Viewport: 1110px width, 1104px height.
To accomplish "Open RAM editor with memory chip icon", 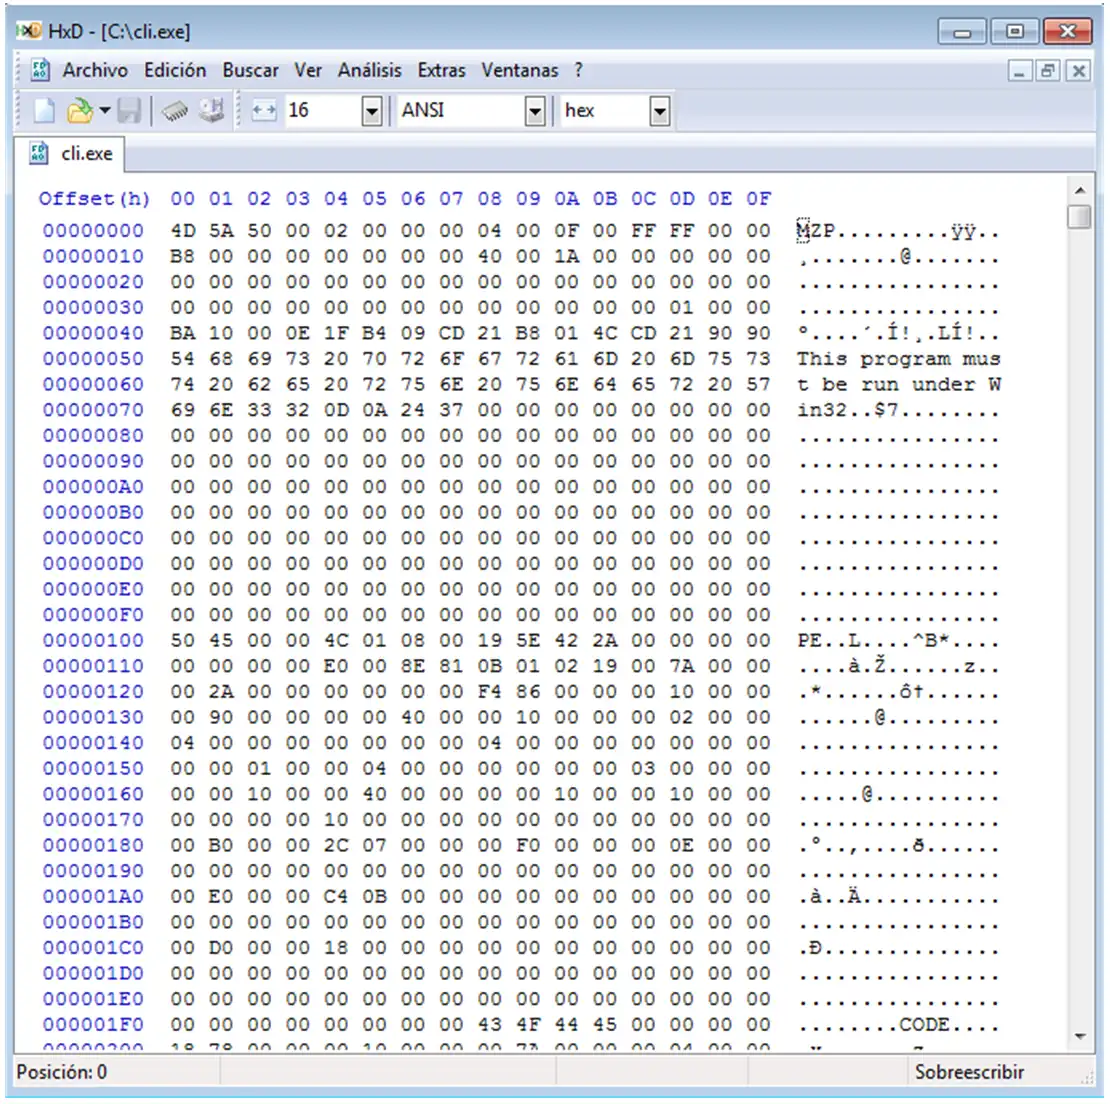I will [175, 110].
